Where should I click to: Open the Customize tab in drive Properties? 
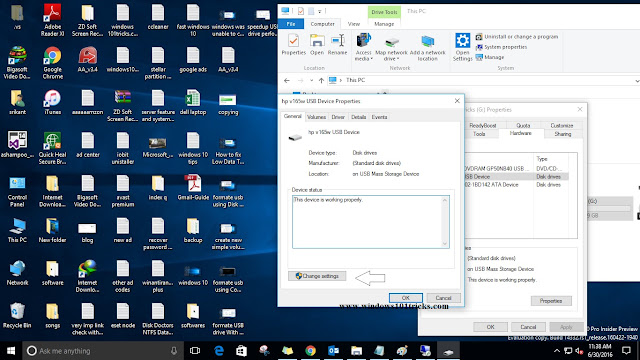click(562, 126)
